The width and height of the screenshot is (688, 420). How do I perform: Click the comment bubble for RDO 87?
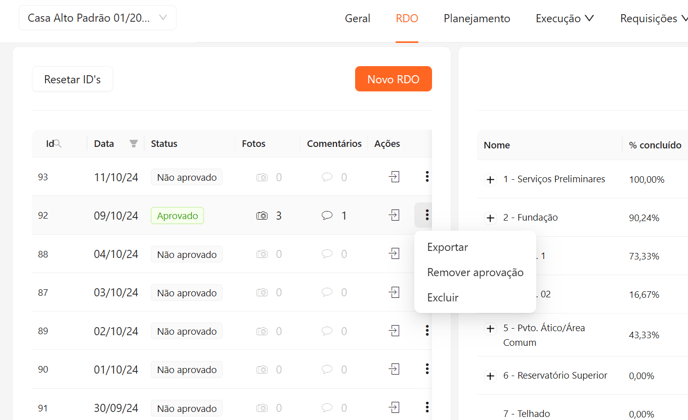click(x=327, y=292)
